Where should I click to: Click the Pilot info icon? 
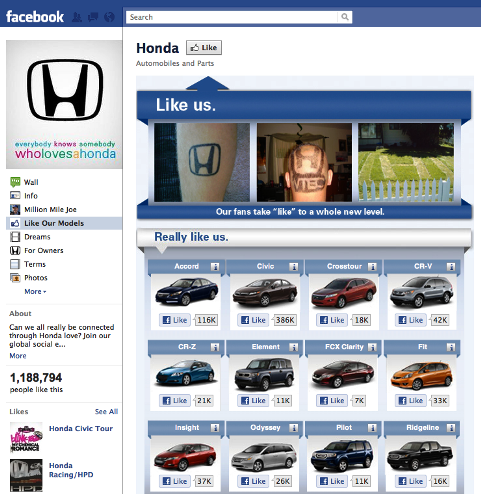372,428
